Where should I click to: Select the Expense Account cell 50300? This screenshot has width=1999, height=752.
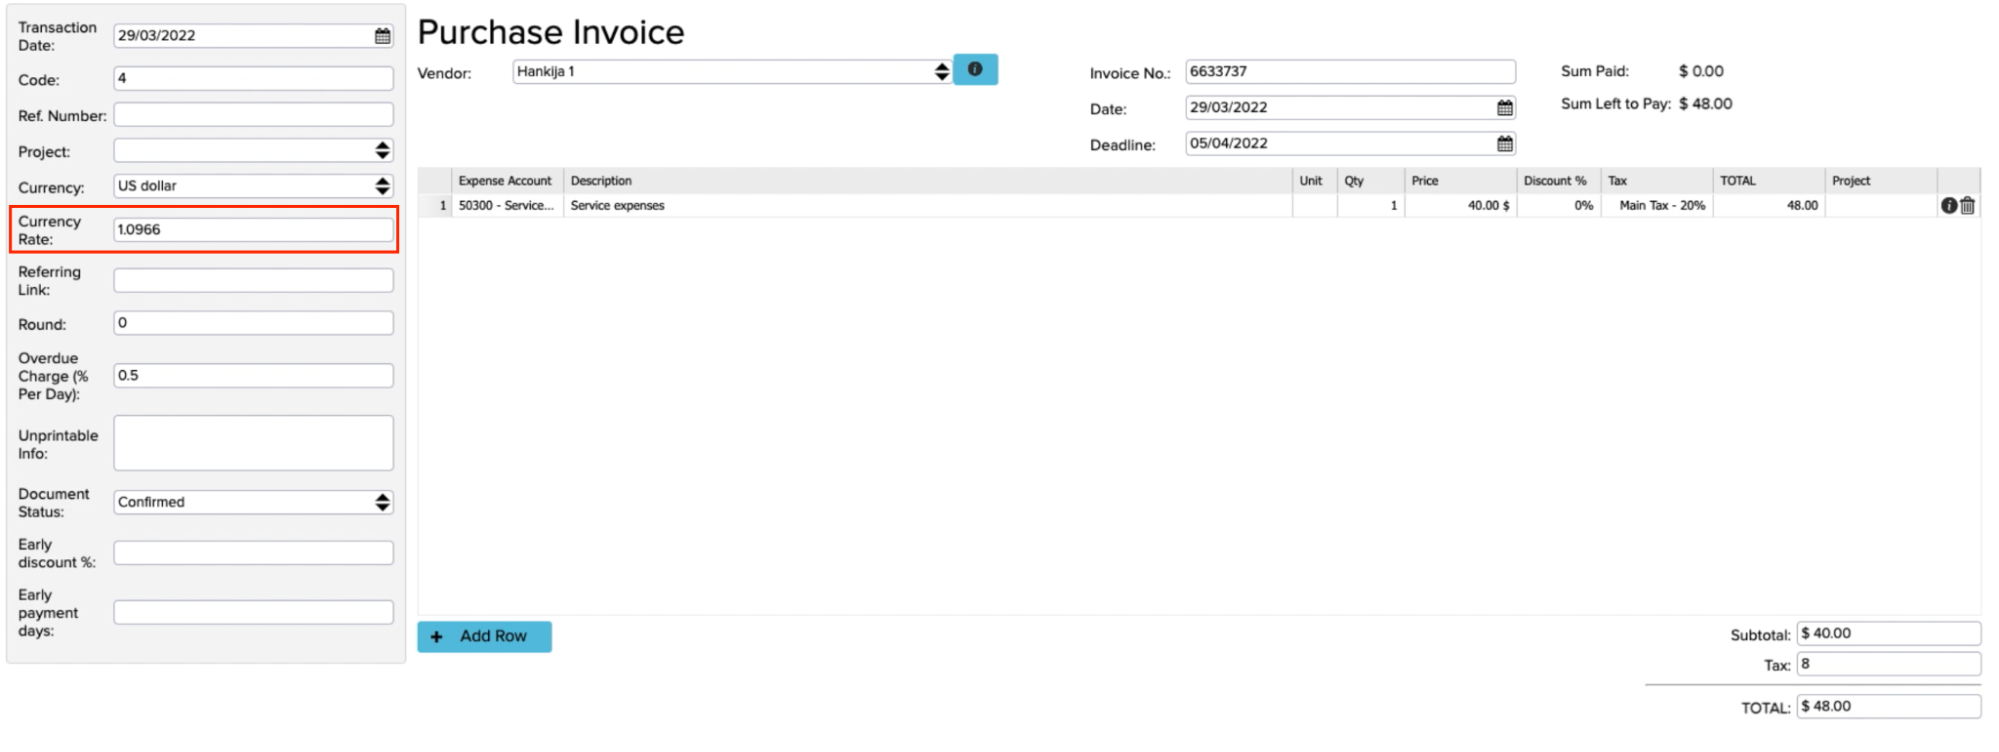click(506, 206)
